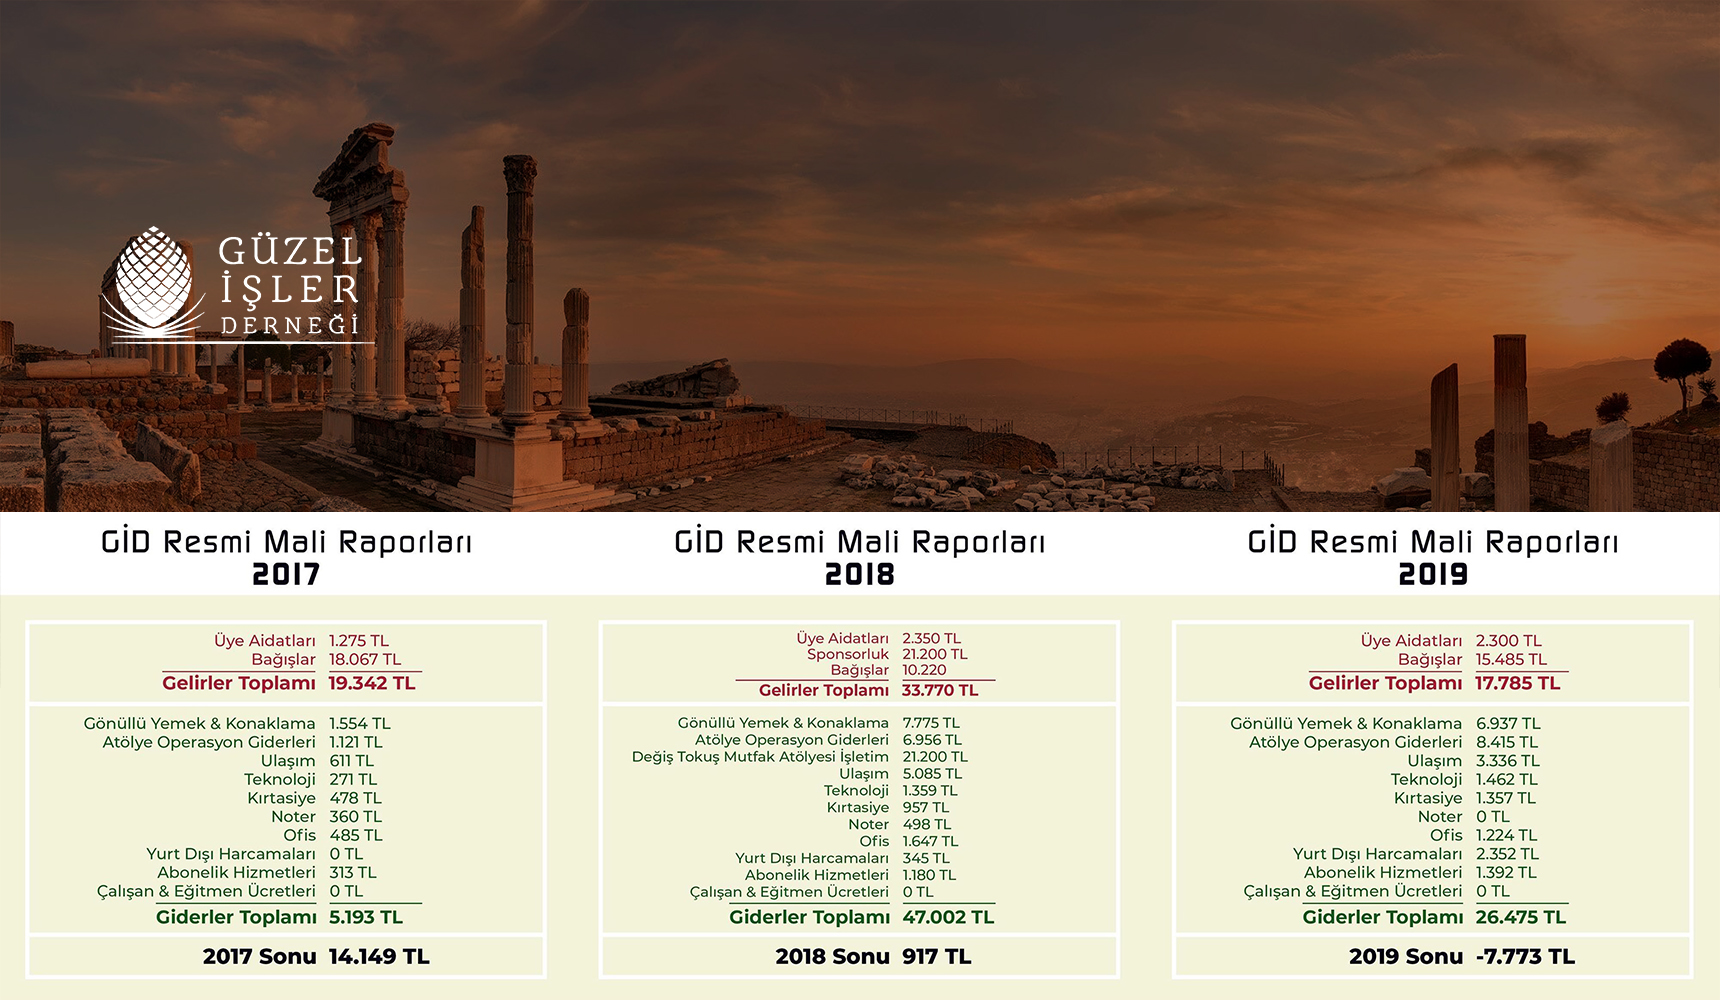
Task: Click the 2019 'Gelirler Toplamı' label
Action: [1385, 684]
